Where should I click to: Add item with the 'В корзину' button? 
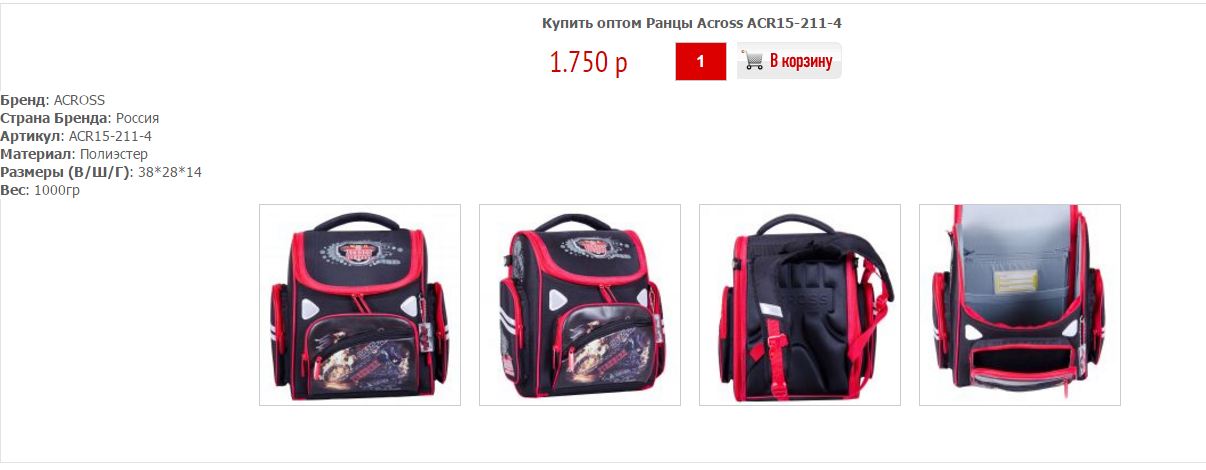coord(789,61)
